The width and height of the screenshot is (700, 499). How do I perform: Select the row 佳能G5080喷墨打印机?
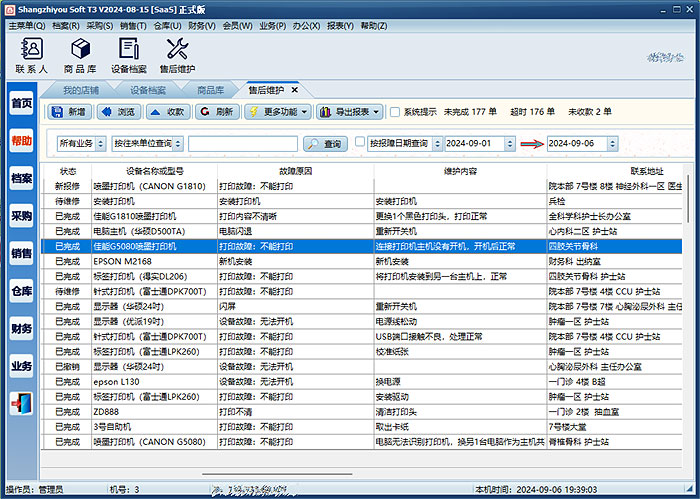[362, 246]
